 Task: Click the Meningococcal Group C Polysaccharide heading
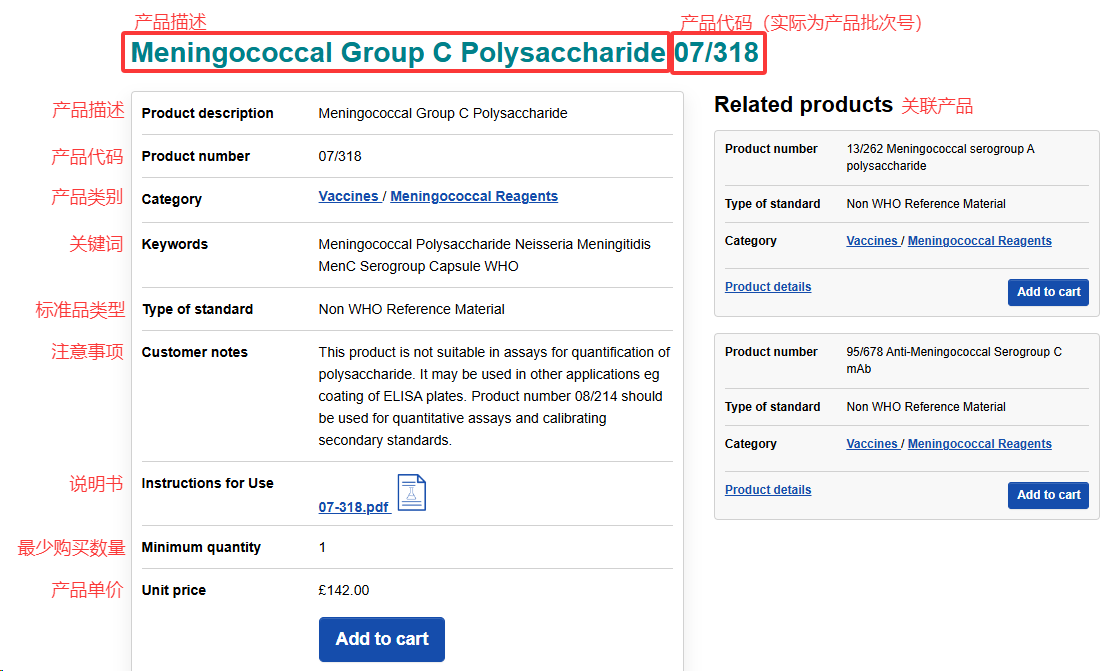click(398, 52)
